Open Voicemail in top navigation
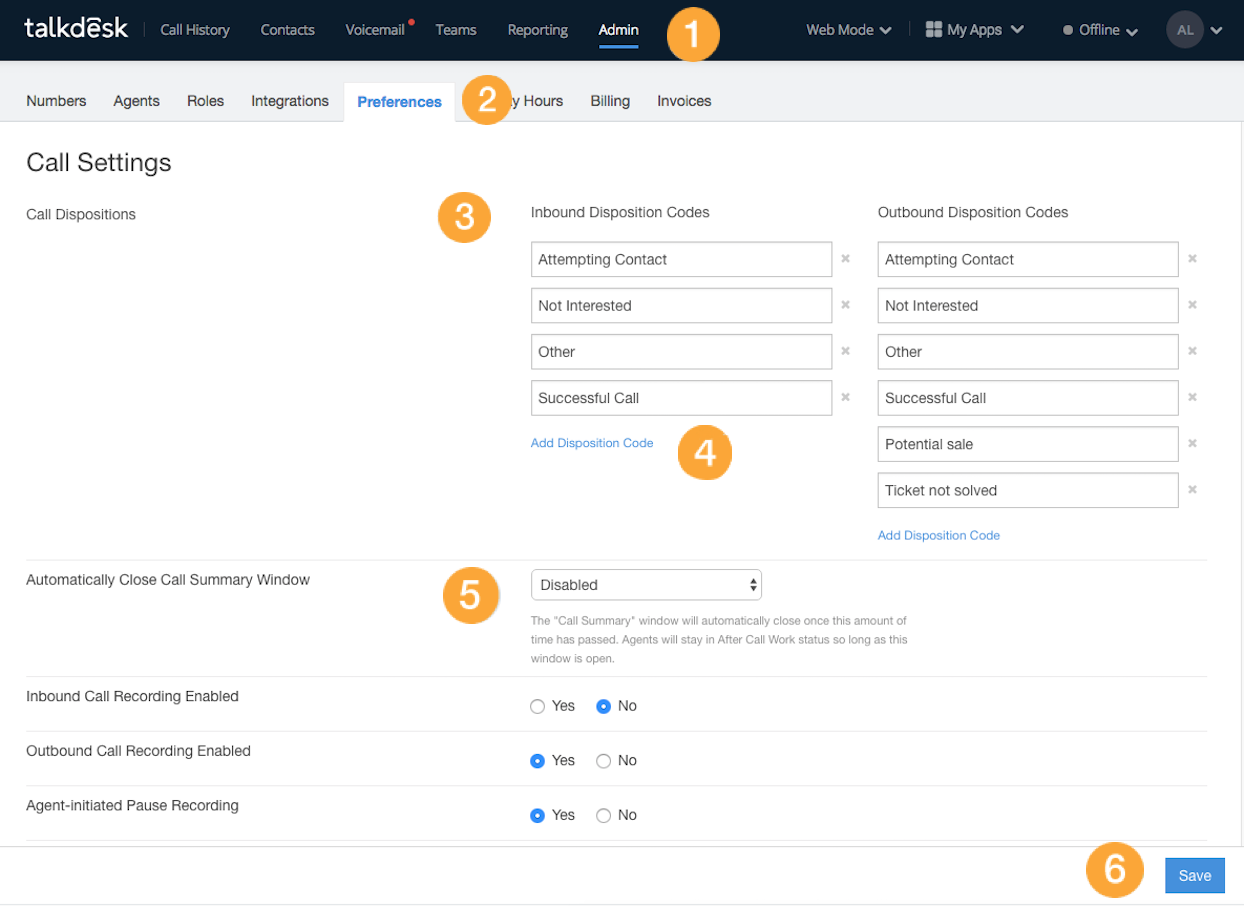 375,30
